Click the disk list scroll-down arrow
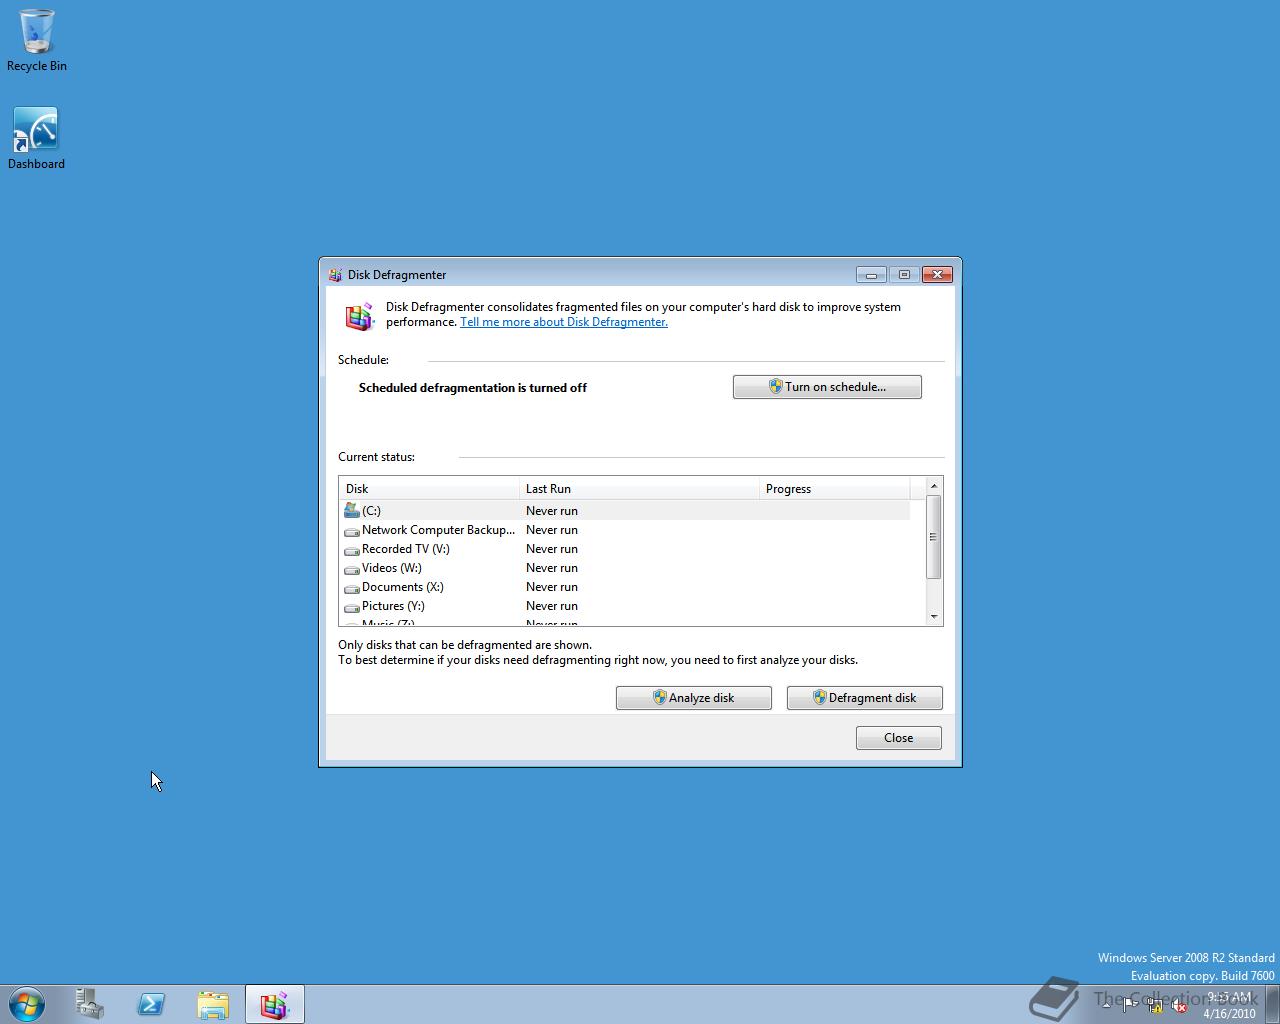The height and width of the screenshot is (1024, 1280). (934, 617)
